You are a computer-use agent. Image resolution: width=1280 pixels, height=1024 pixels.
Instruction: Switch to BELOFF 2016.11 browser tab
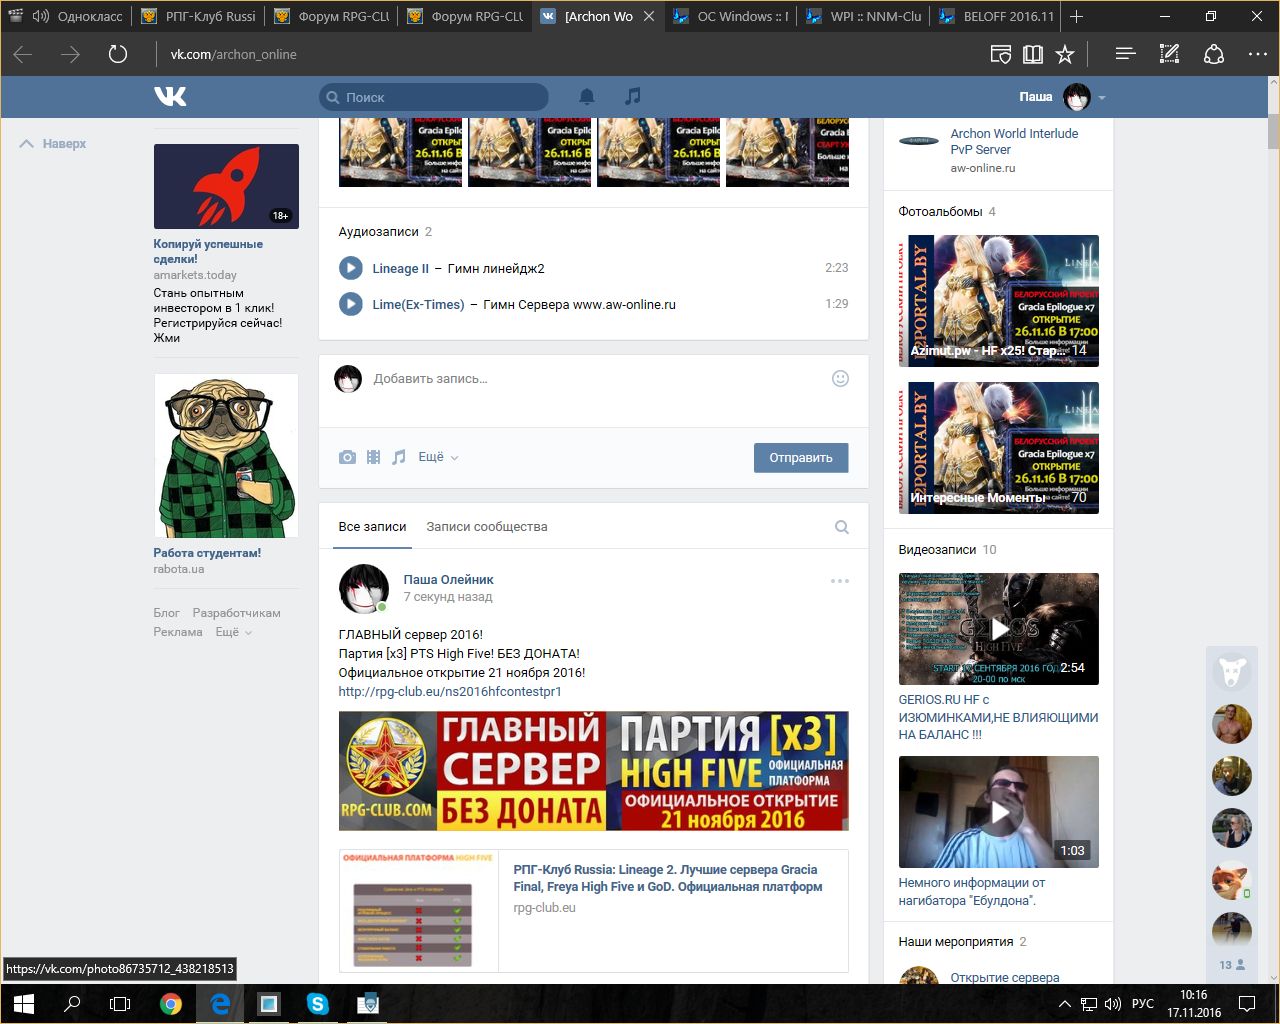click(995, 16)
